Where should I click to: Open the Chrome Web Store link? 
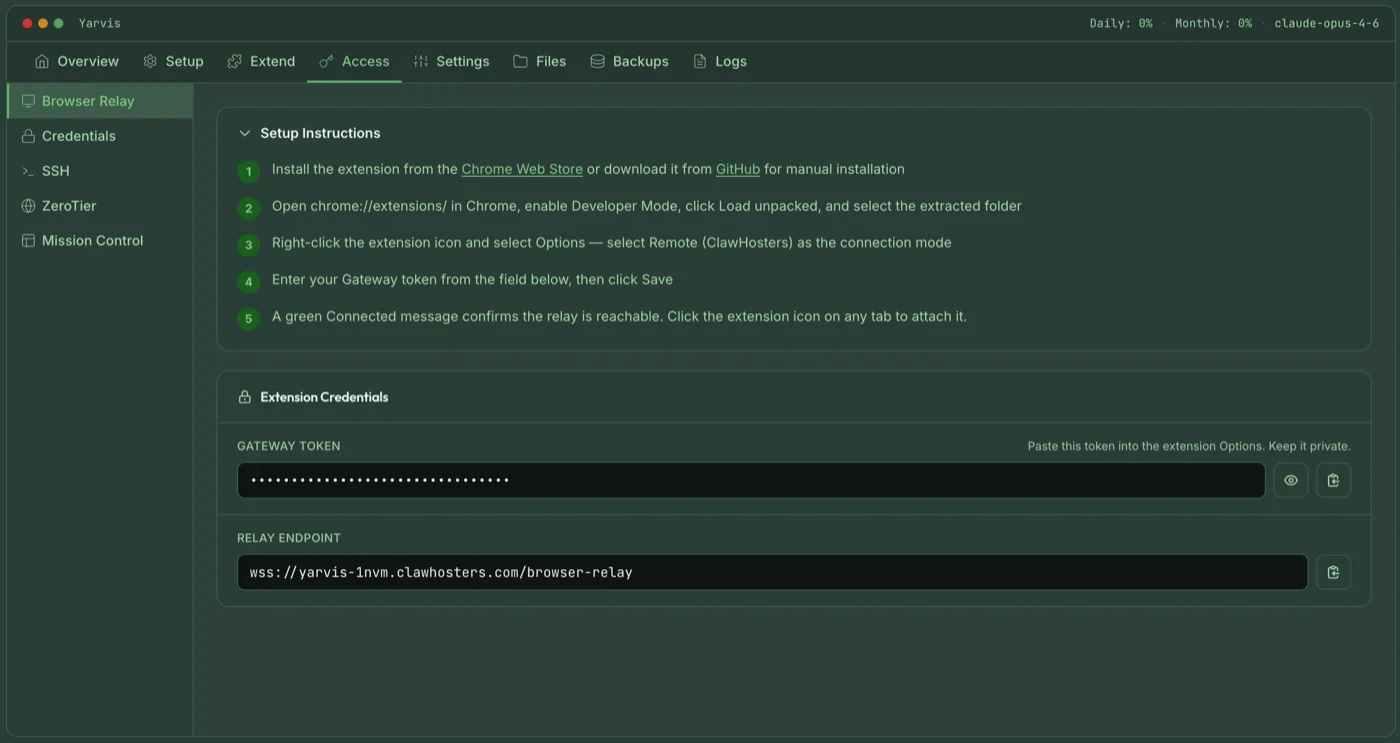[x=521, y=169]
